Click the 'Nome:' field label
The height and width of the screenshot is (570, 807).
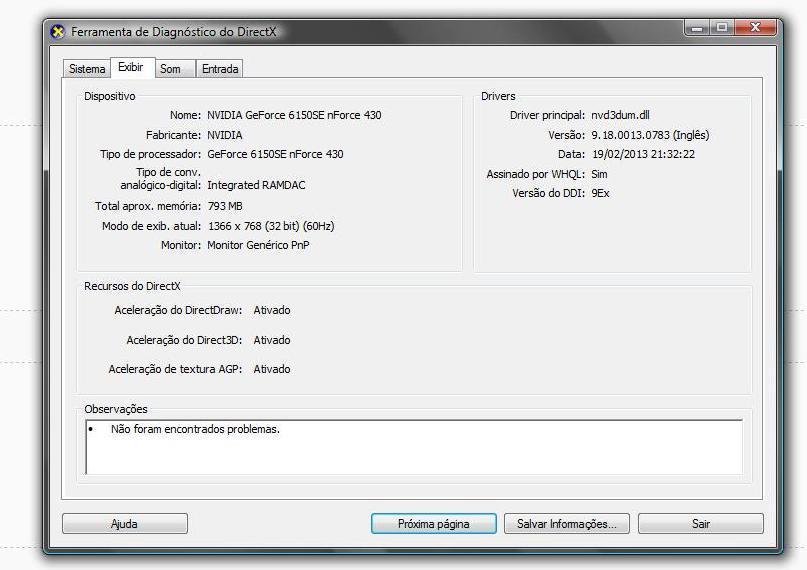(185, 115)
